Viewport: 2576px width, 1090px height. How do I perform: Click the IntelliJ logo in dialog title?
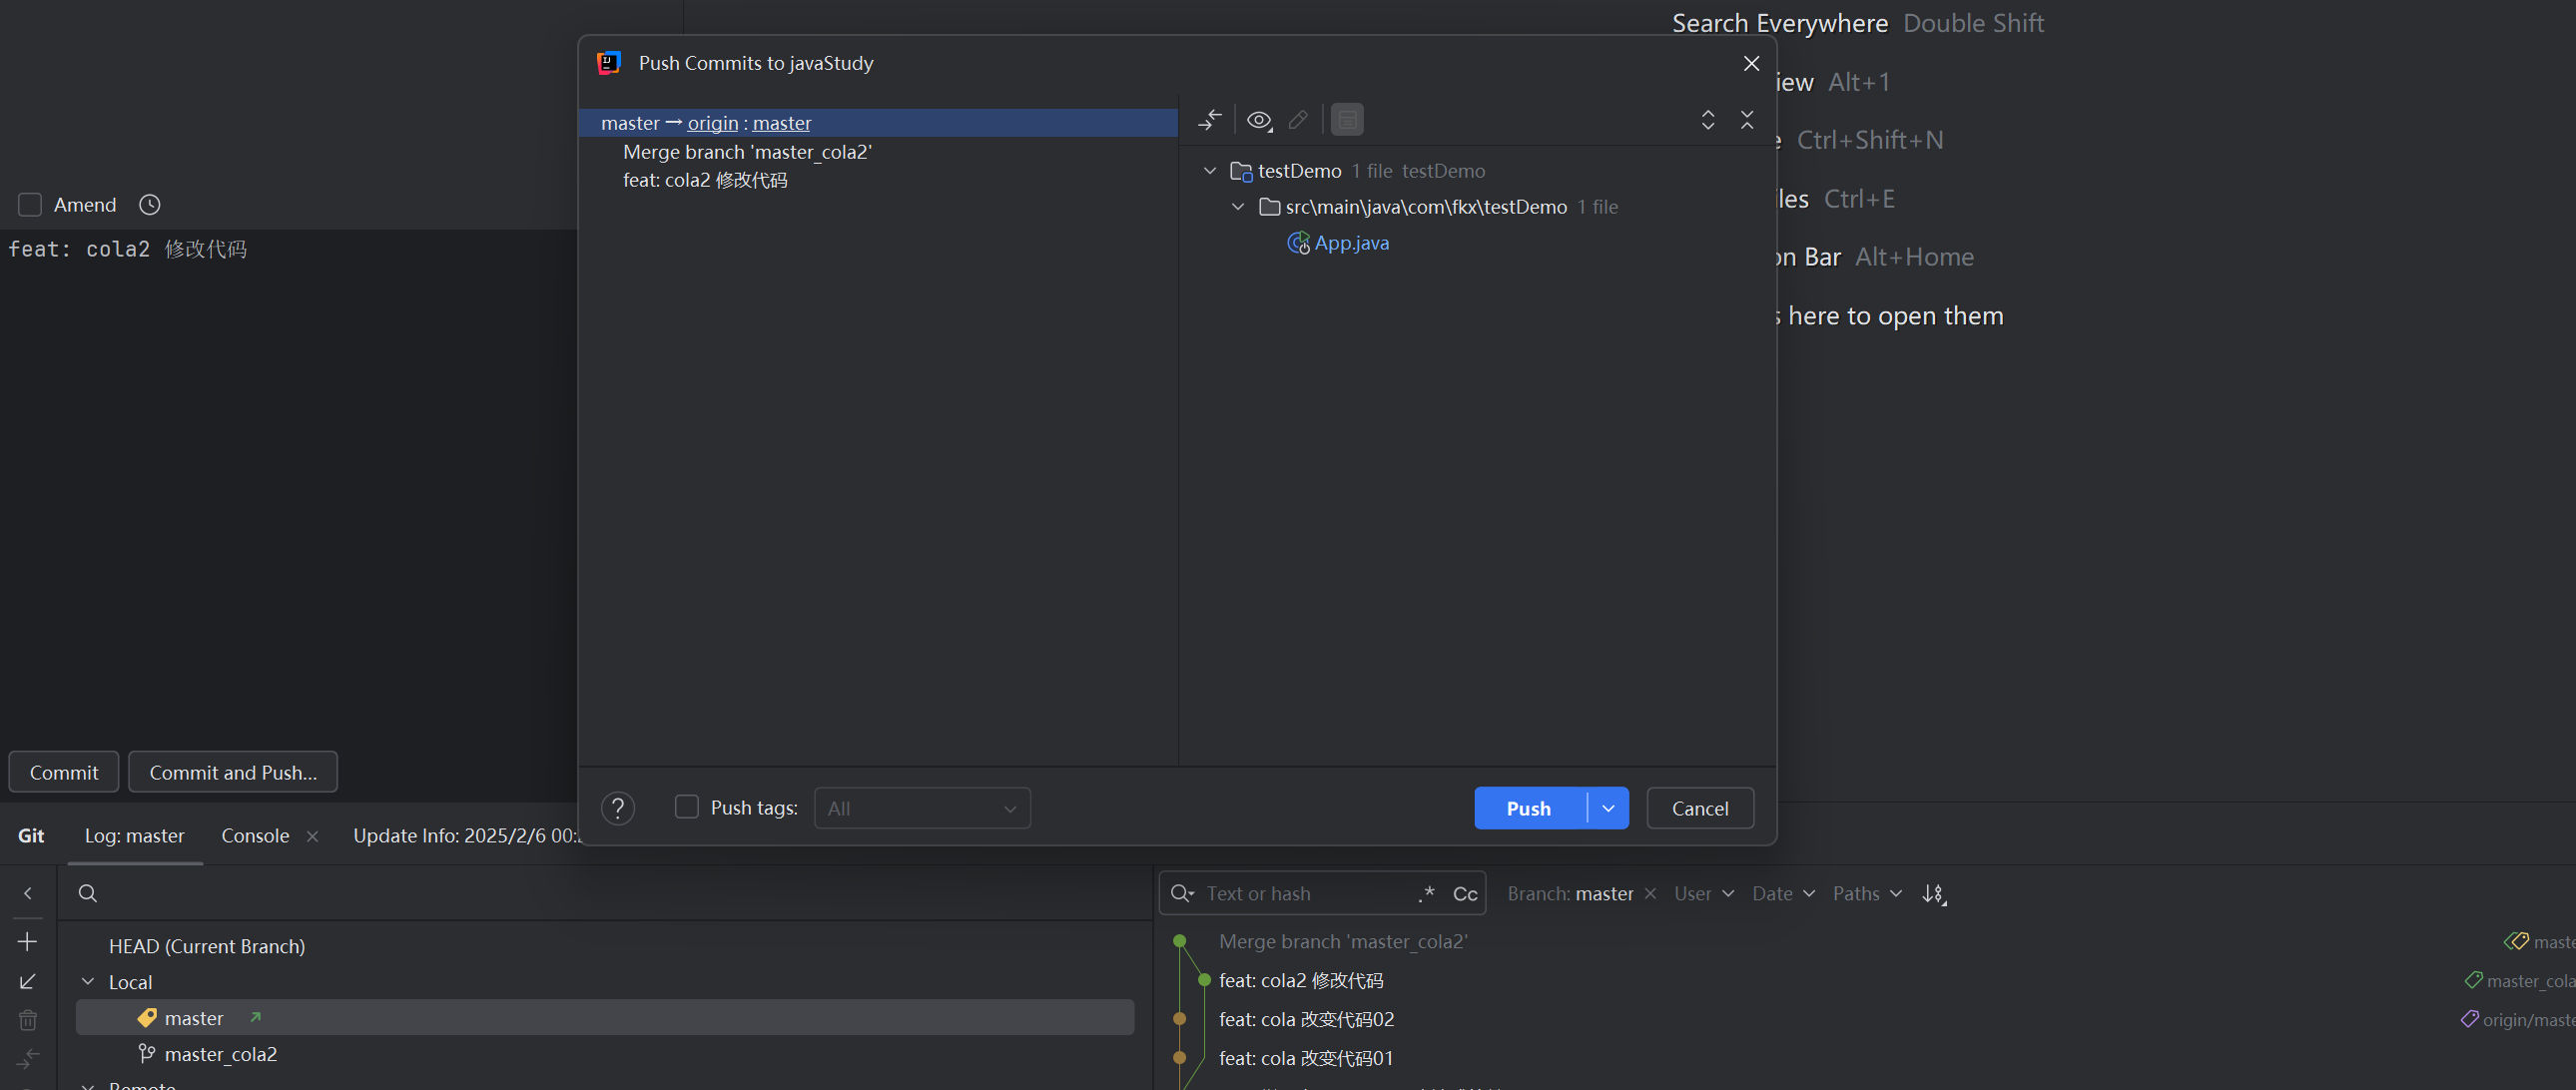pyautogui.click(x=609, y=63)
